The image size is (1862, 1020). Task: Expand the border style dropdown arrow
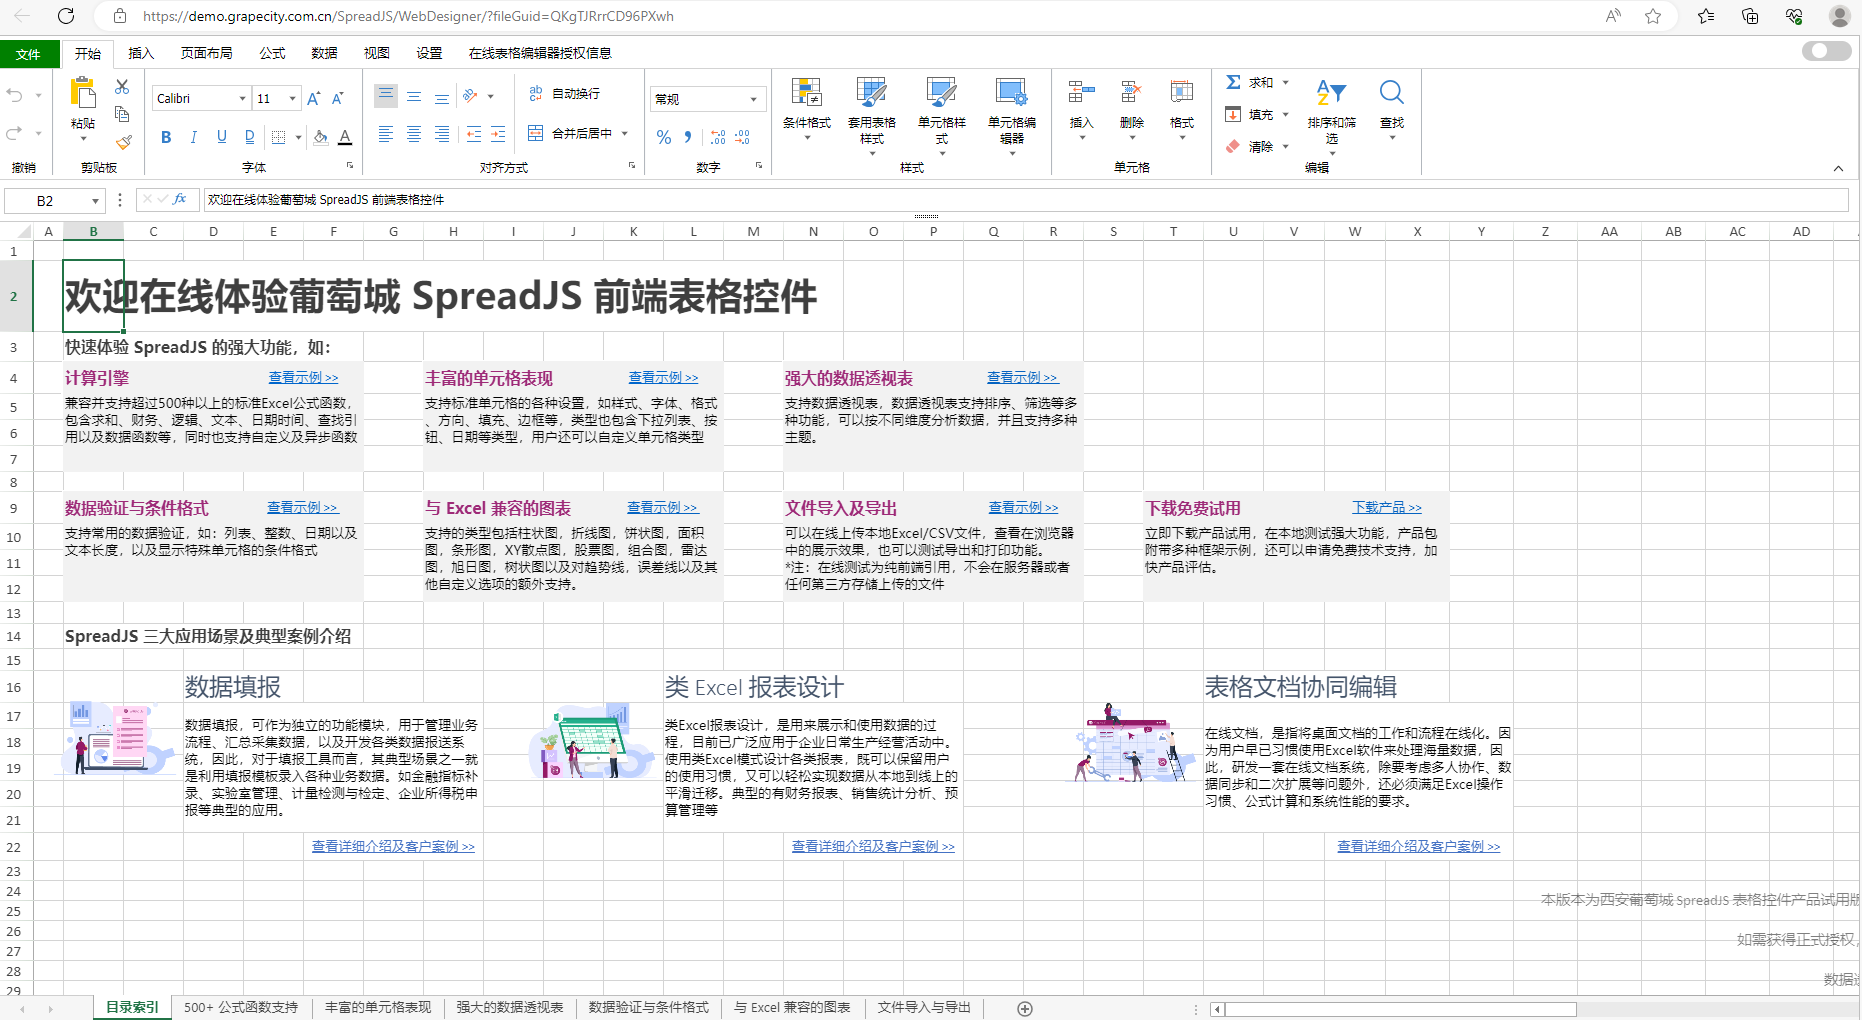[299, 137]
